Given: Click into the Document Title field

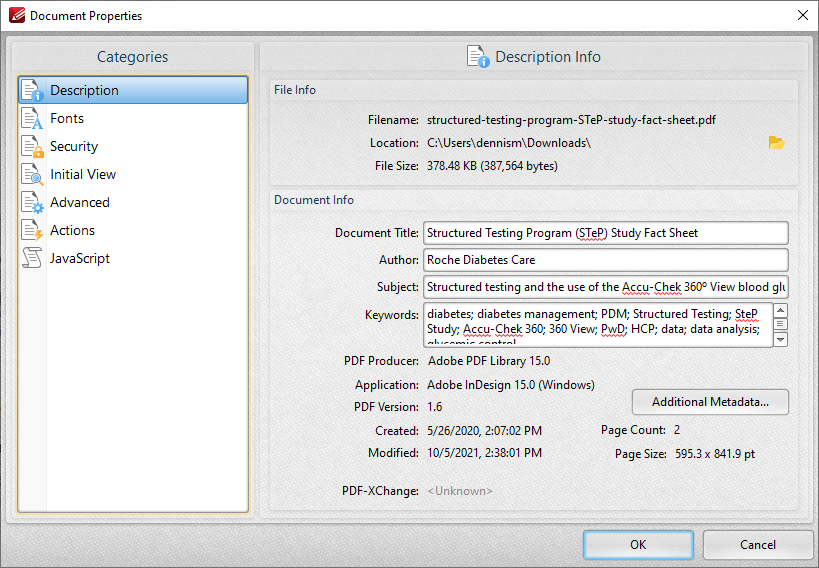Looking at the screenshot, I should click(x=605, y=233).
